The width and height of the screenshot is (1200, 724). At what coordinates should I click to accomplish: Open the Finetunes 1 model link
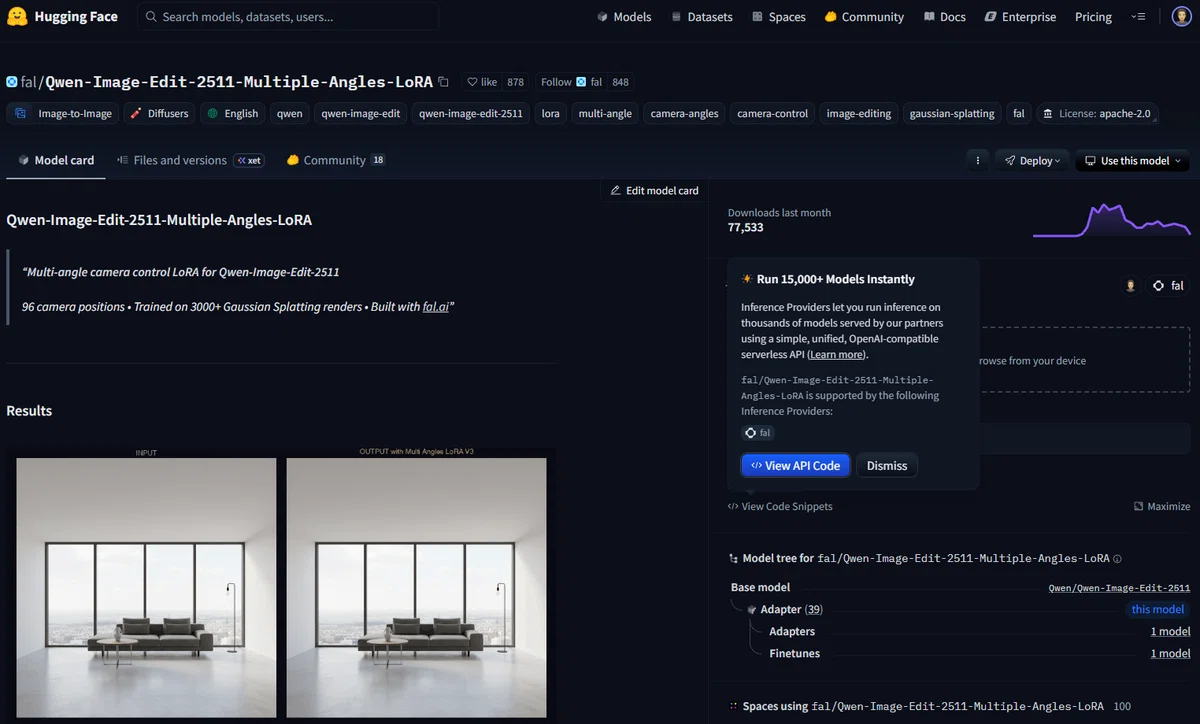pyautogui.click(x=1170, y=653)
